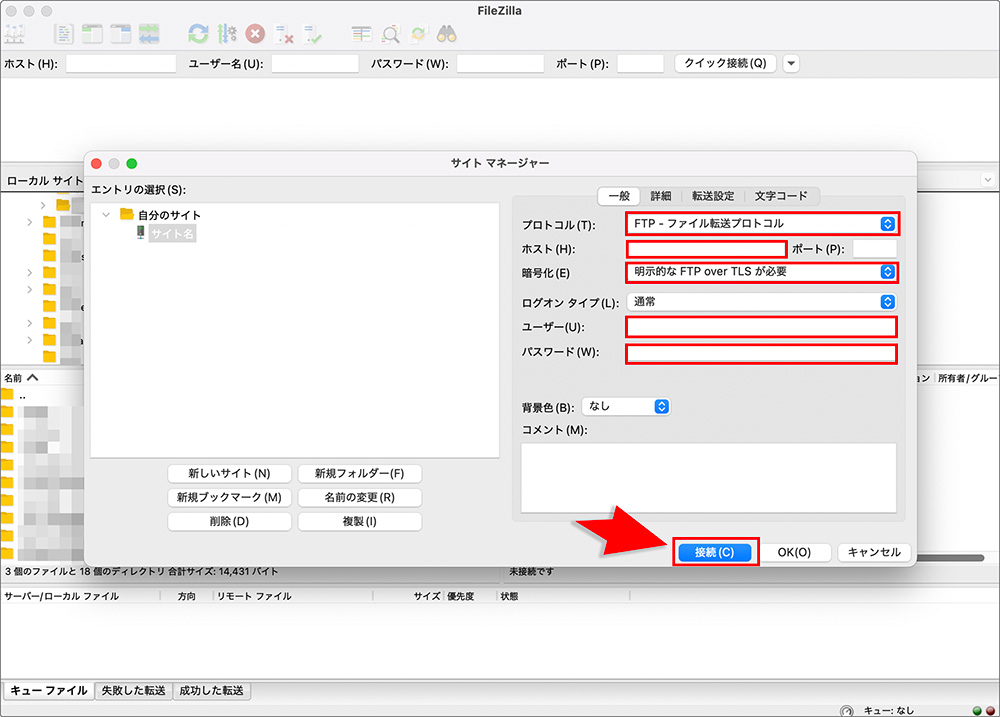Click the OK(O) button
The height and width of the screenshot is (717, 1000).
pos(794,552)
